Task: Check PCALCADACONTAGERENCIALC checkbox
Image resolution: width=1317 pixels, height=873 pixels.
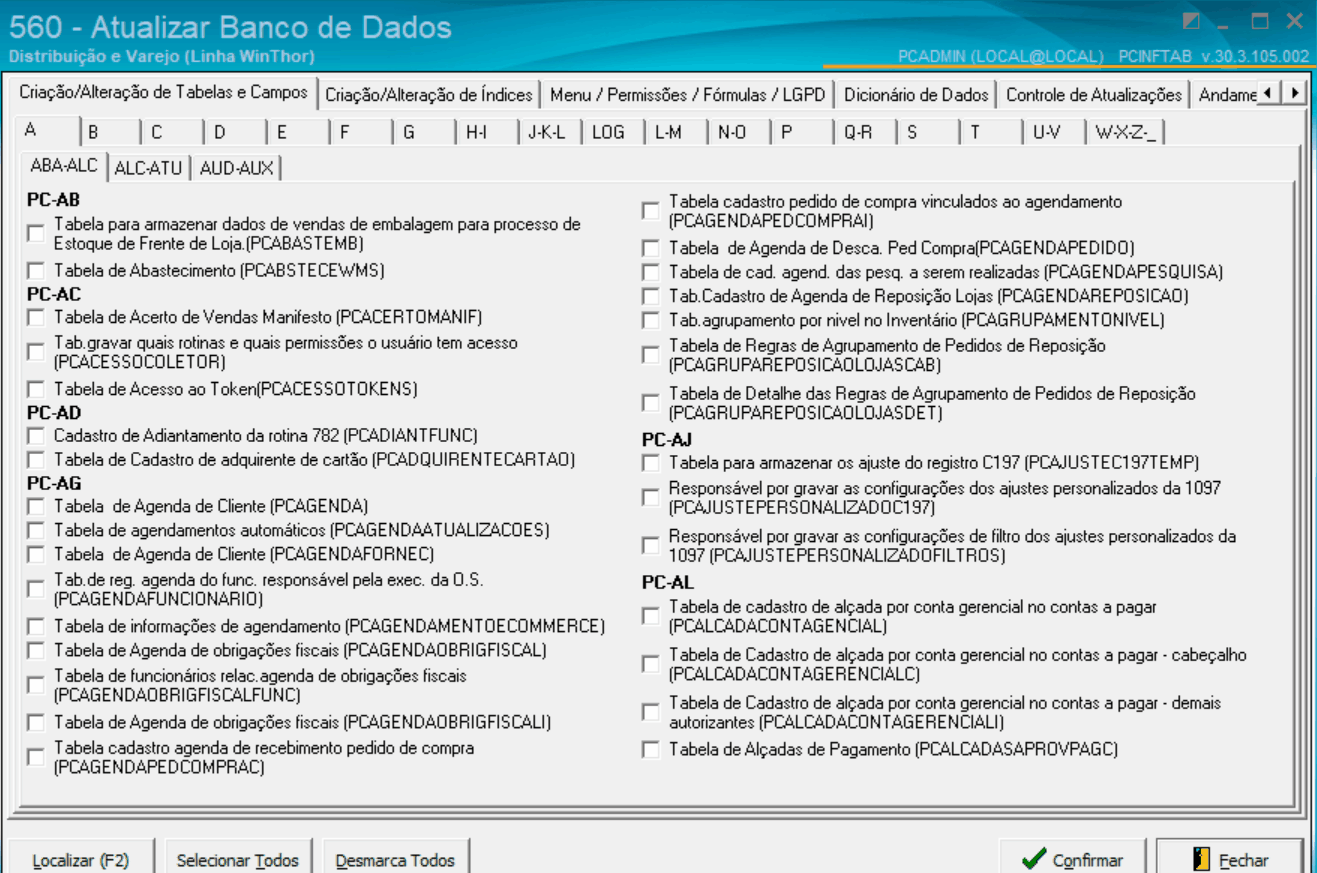Action: (x=651, y=664)
